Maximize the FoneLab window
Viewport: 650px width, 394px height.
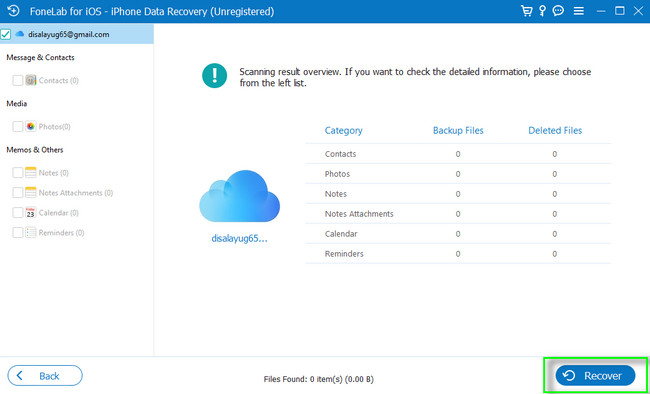pyautogui.click(x=620, y=11)
